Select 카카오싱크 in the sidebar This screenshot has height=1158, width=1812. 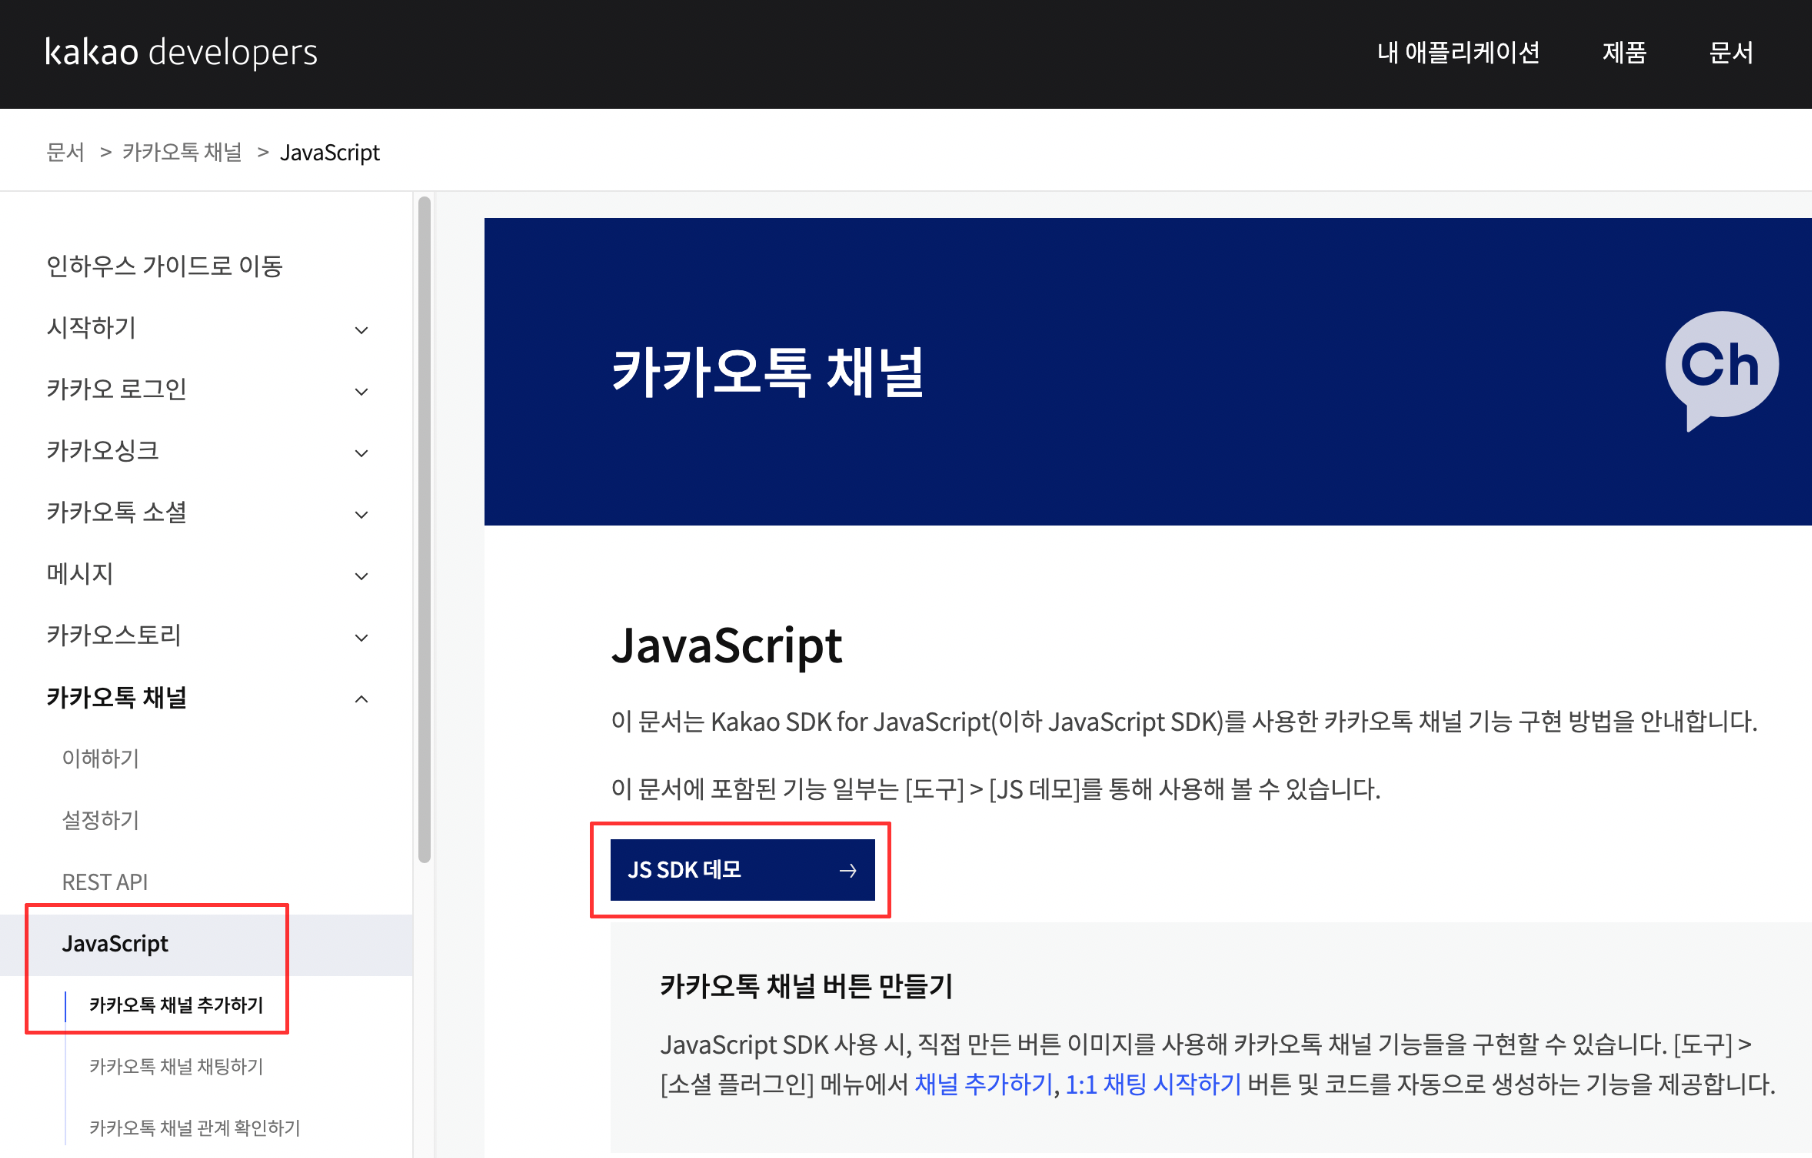coord(102,451)
